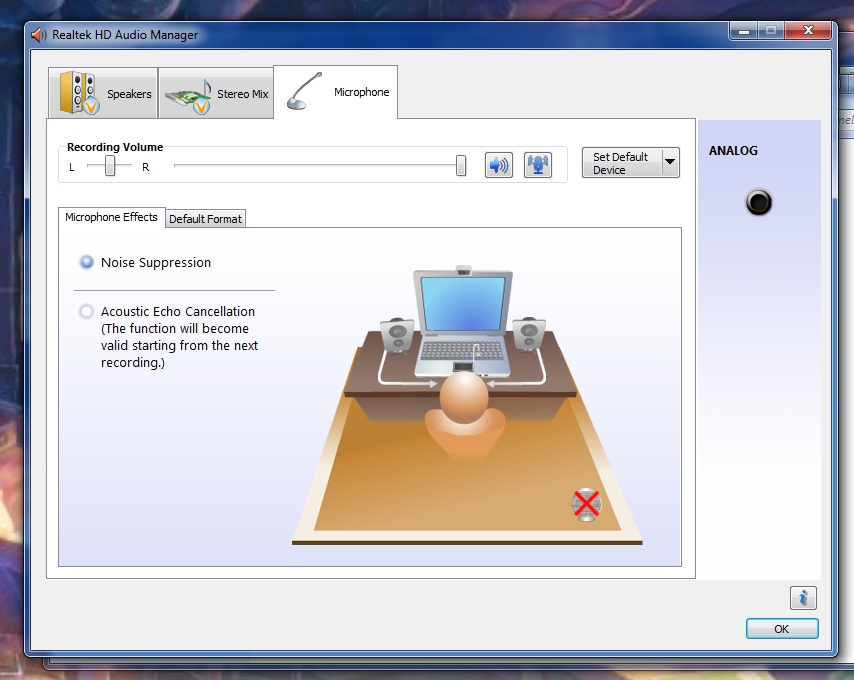854x680 pixels.
Task: Enable Noise Suppression option
Action: pos(87,262)
